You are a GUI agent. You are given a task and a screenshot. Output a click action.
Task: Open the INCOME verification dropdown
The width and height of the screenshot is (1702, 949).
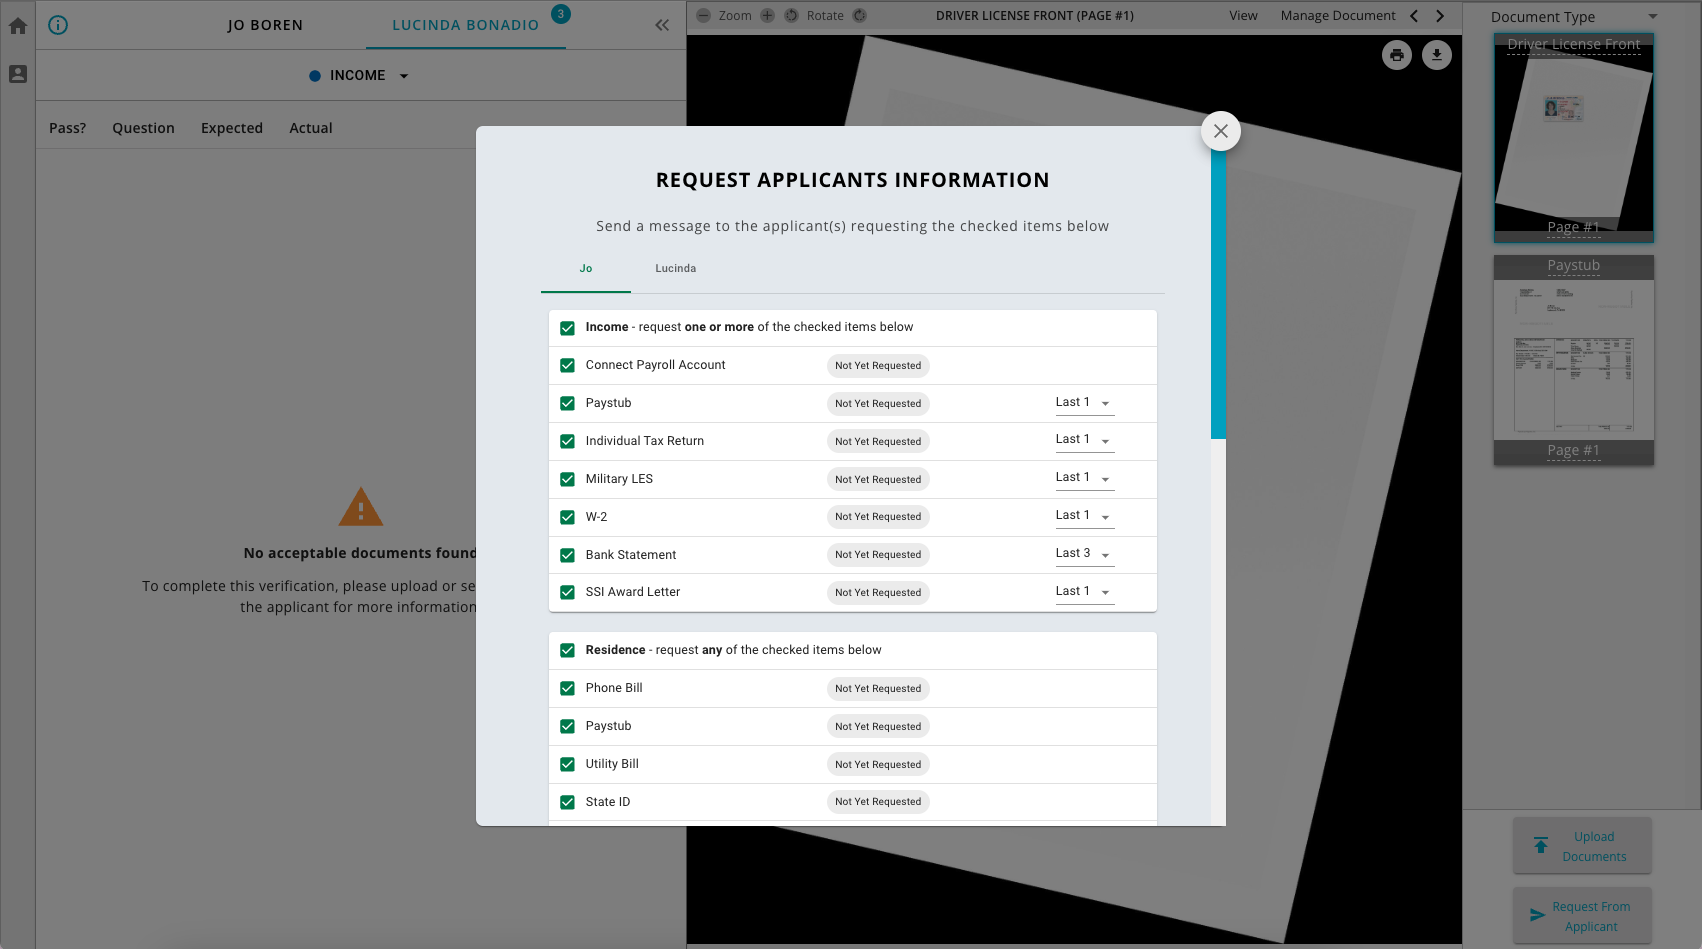point(404,75)
